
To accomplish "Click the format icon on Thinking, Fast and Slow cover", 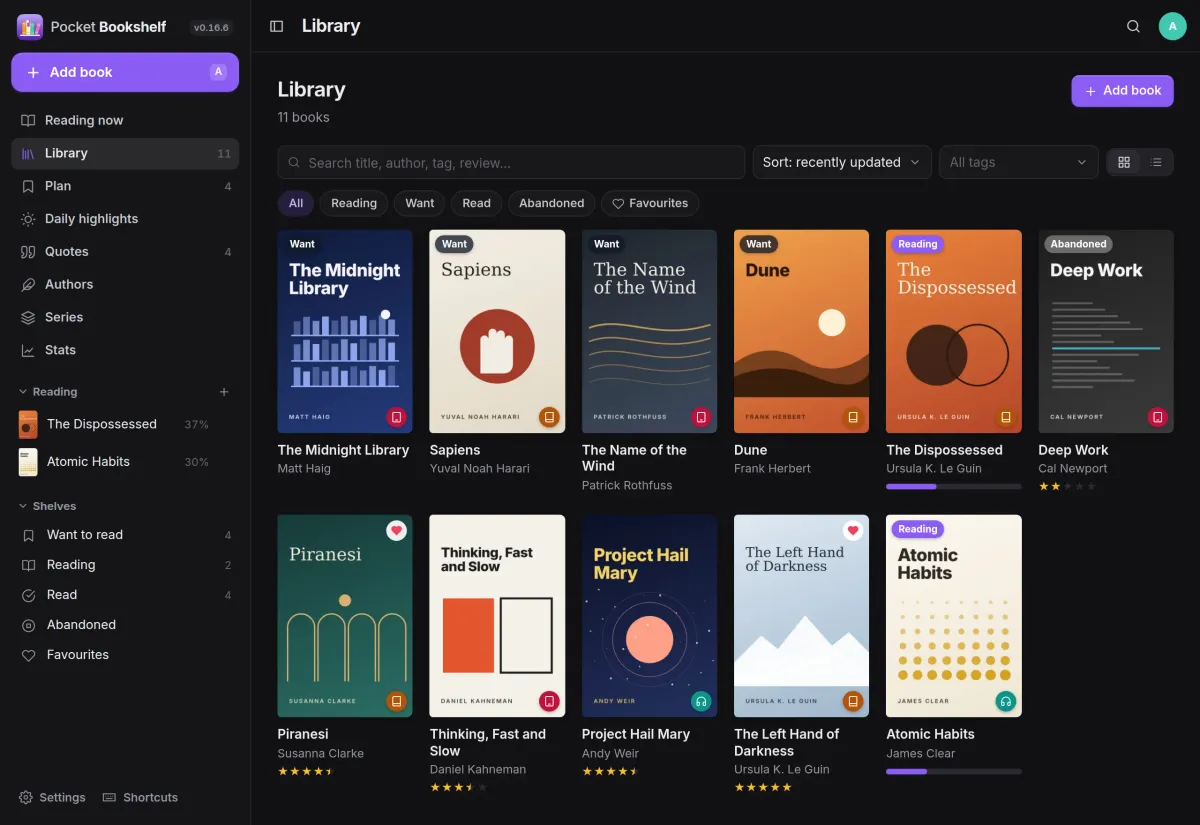I will tap(548, 701).
